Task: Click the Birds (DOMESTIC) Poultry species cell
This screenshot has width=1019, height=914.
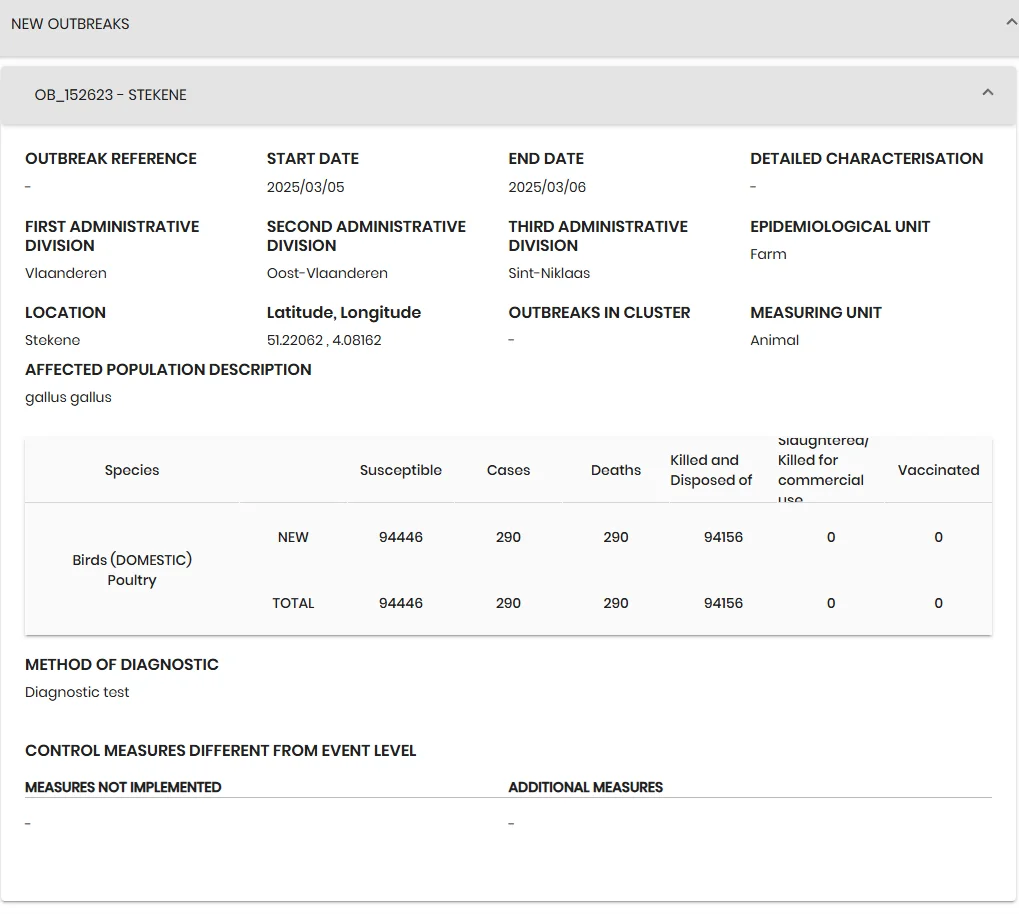Action: [132, 569]
